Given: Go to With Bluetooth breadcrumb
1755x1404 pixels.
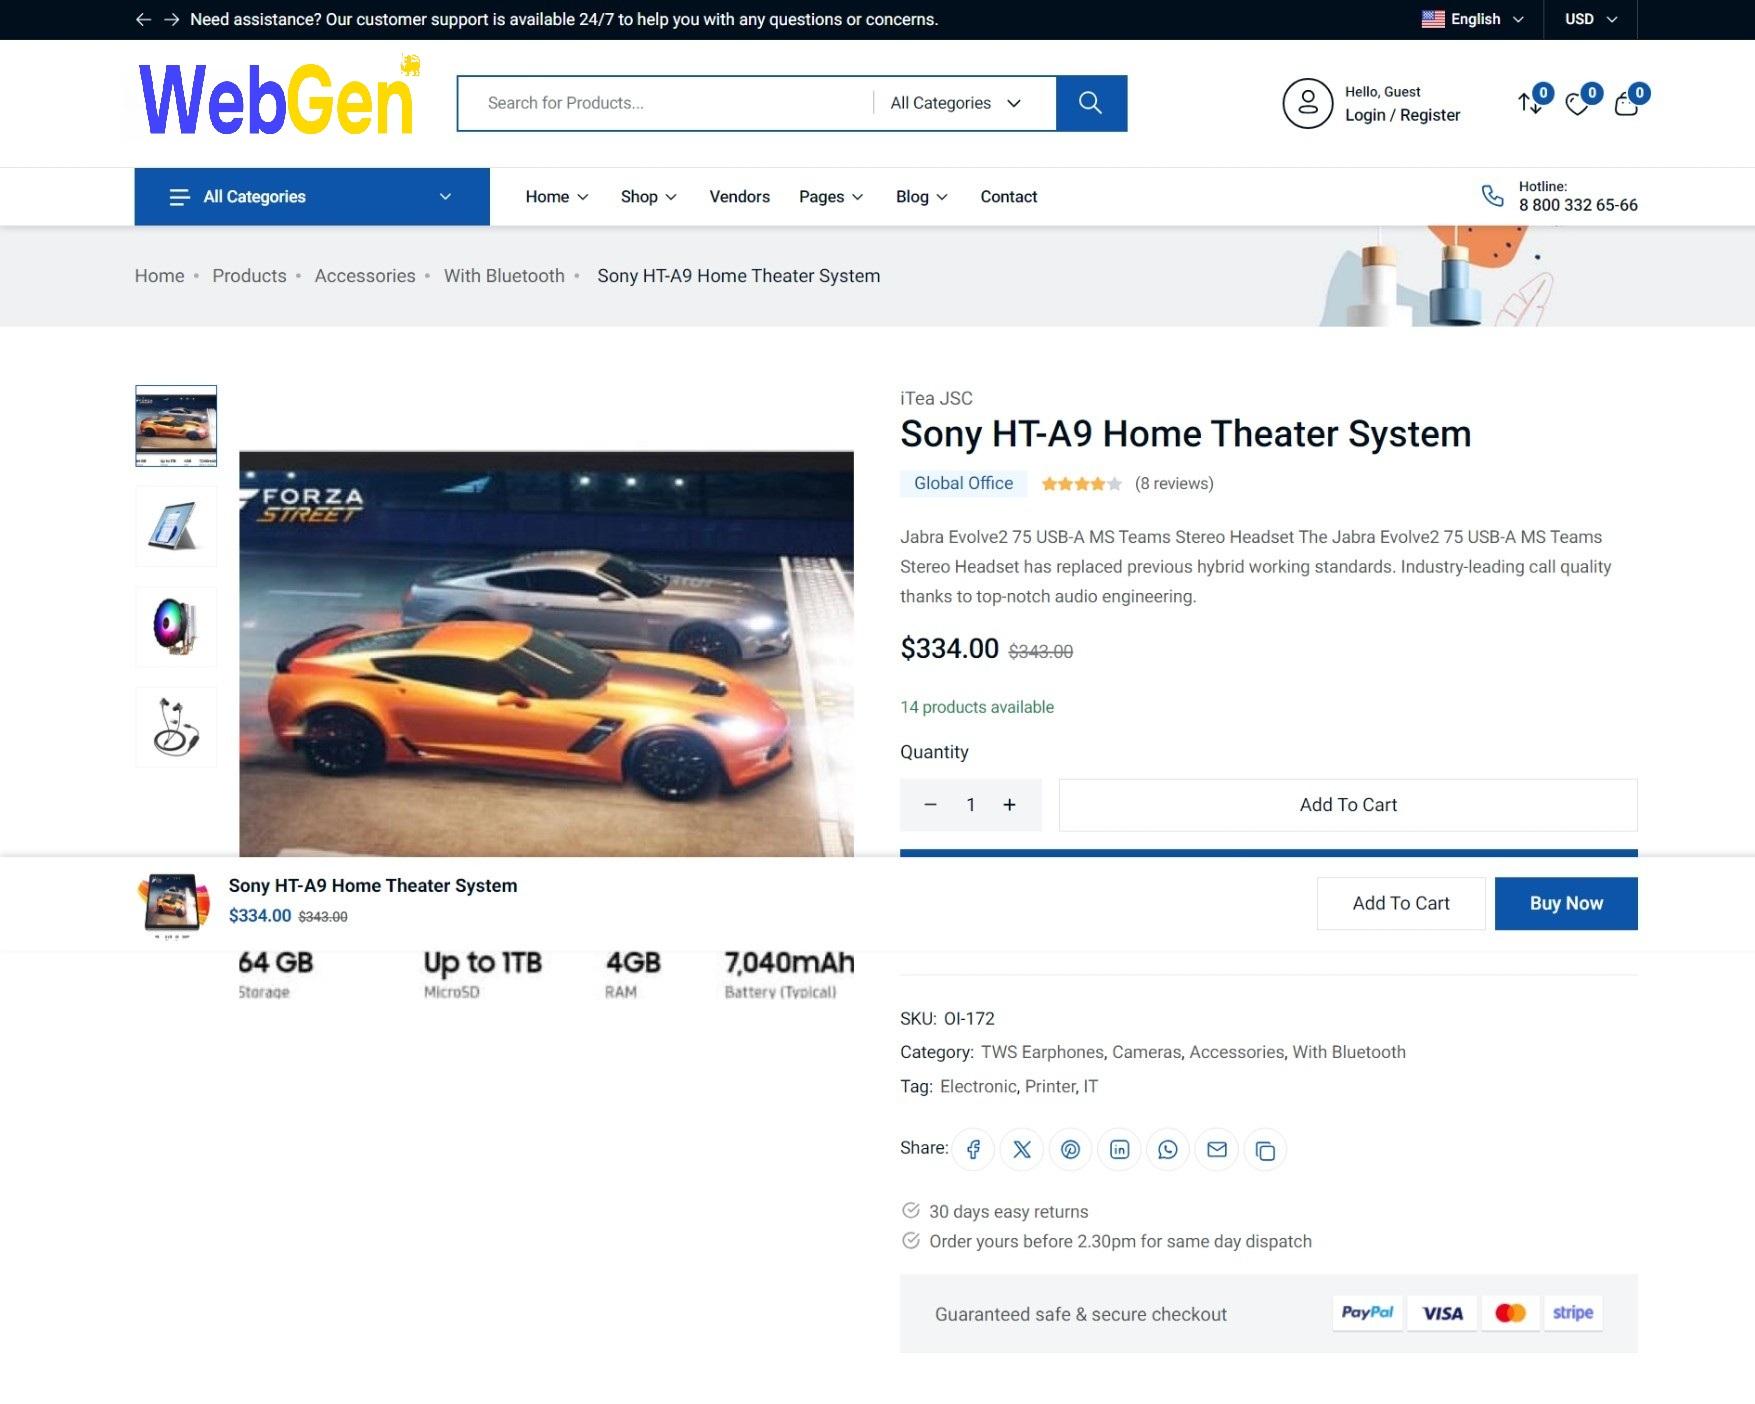Looking at the screenshot, I should [x=504, y=276].
